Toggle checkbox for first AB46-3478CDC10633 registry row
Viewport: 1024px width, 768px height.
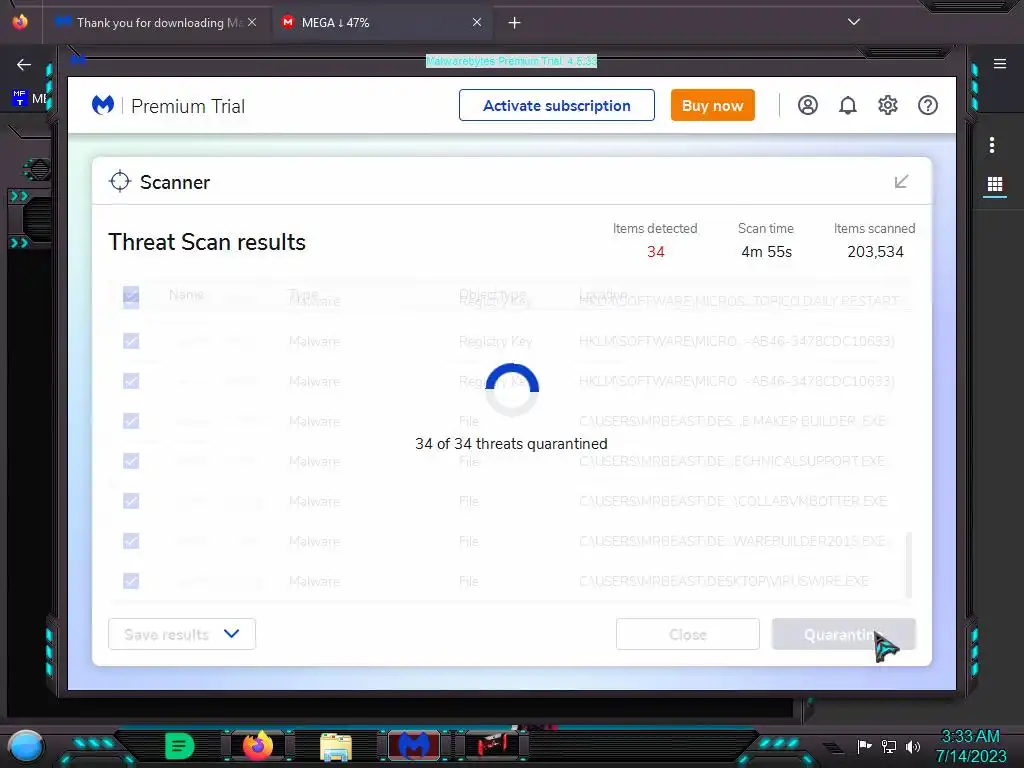click(131, 341)
